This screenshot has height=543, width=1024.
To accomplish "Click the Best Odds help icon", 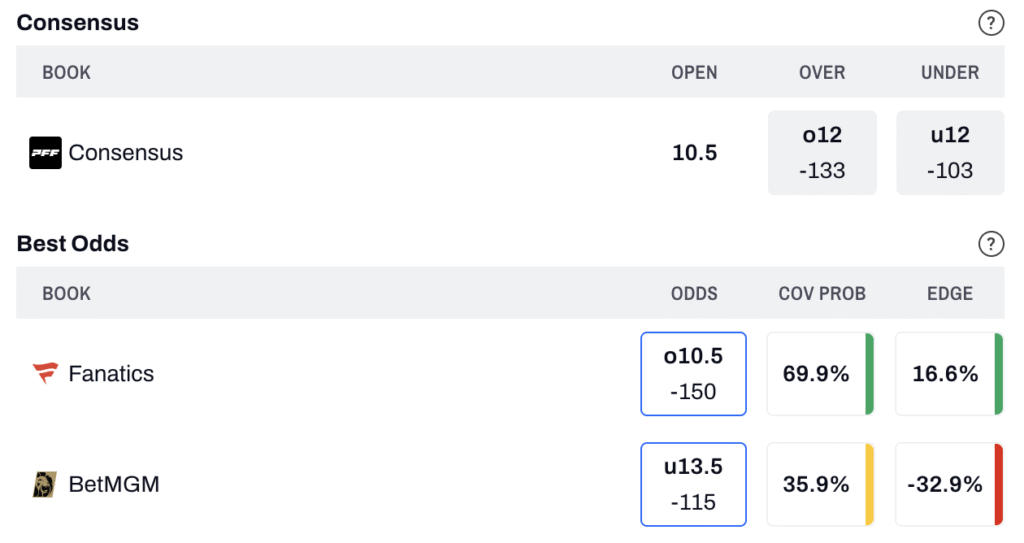I will pyautogui.click(x=990, y=243).
